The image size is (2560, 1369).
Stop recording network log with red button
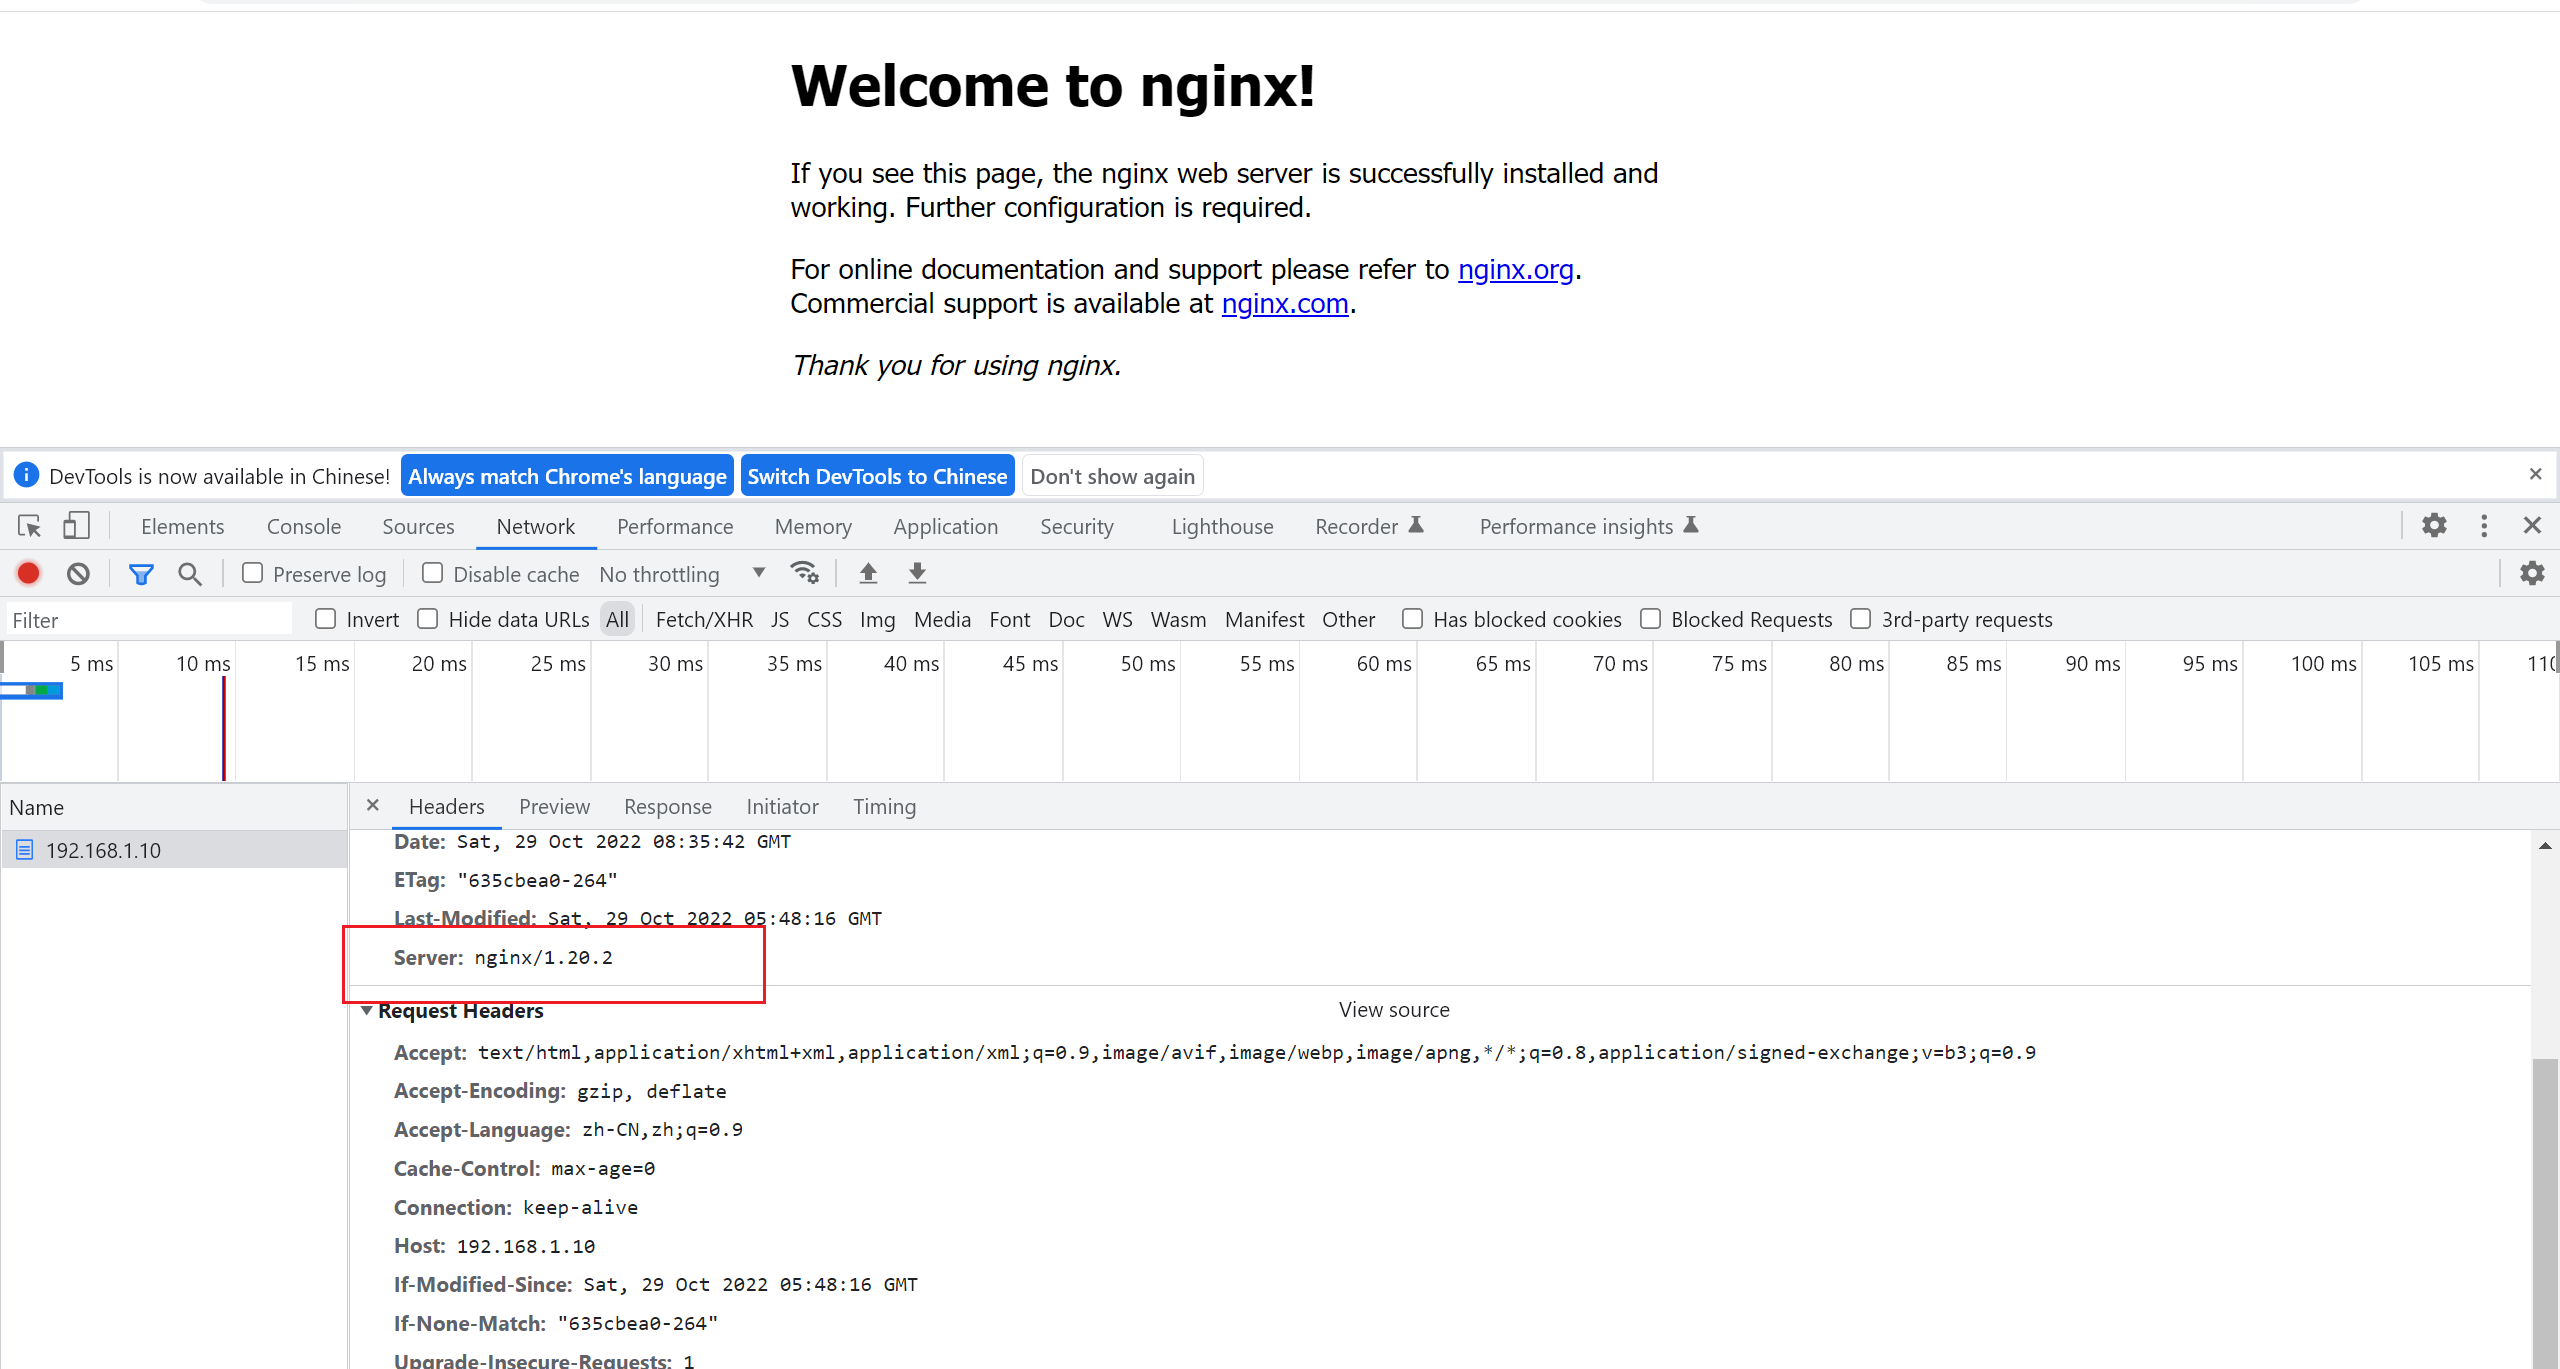[x=28, y=574]
